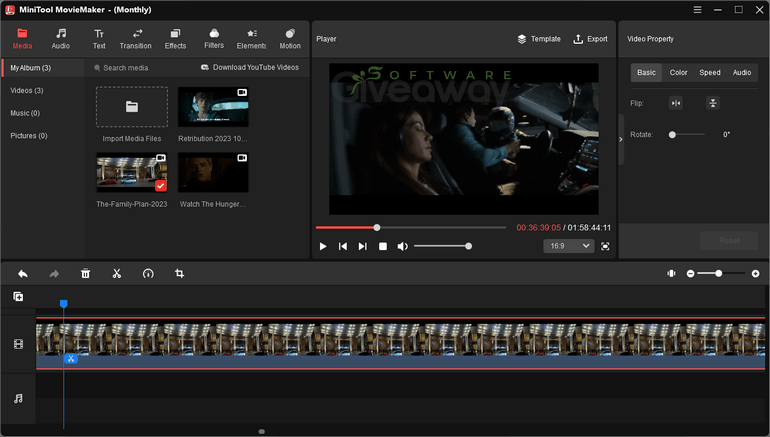Screen dimensions: 770x437
Task: Adjust the volume slider handle
Action: coord(468,246)
